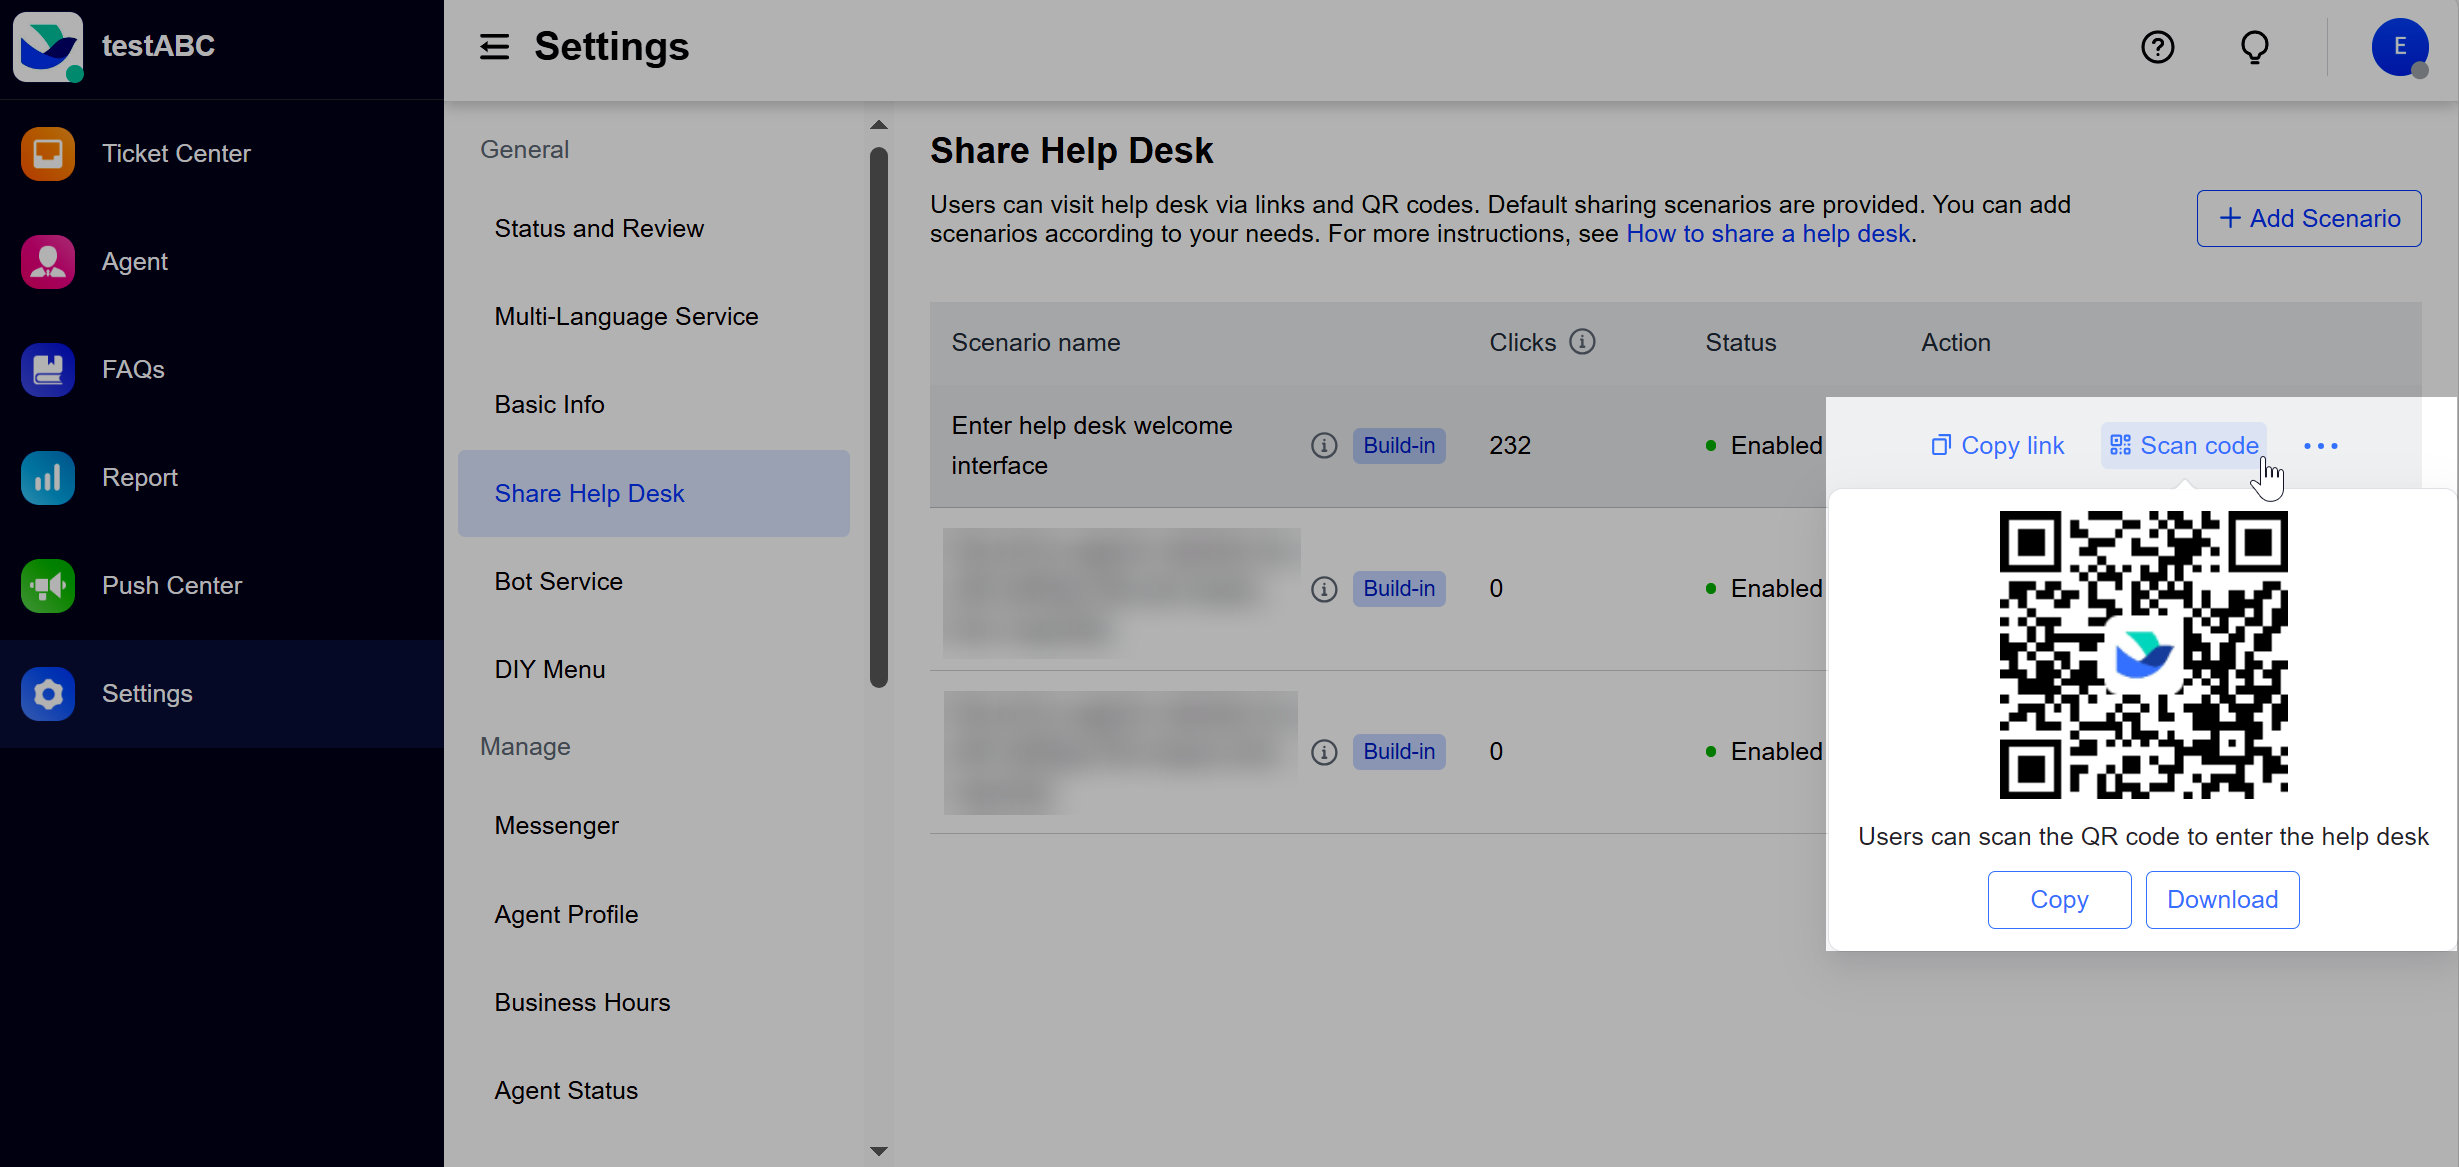Click the Scenario name column header
This screenshot has height=1167, width=2459.
1036,343
